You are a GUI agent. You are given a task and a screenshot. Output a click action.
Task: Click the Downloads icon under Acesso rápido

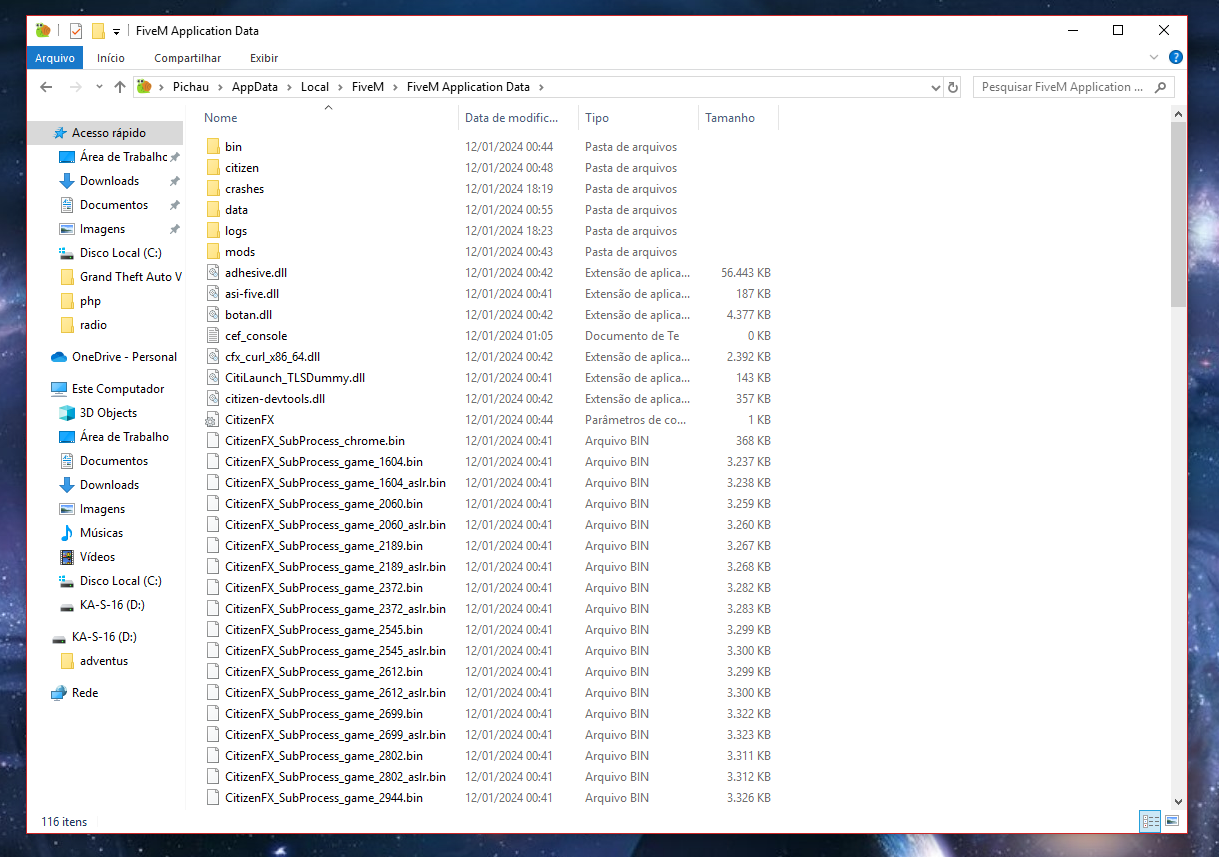click(67, 181)
